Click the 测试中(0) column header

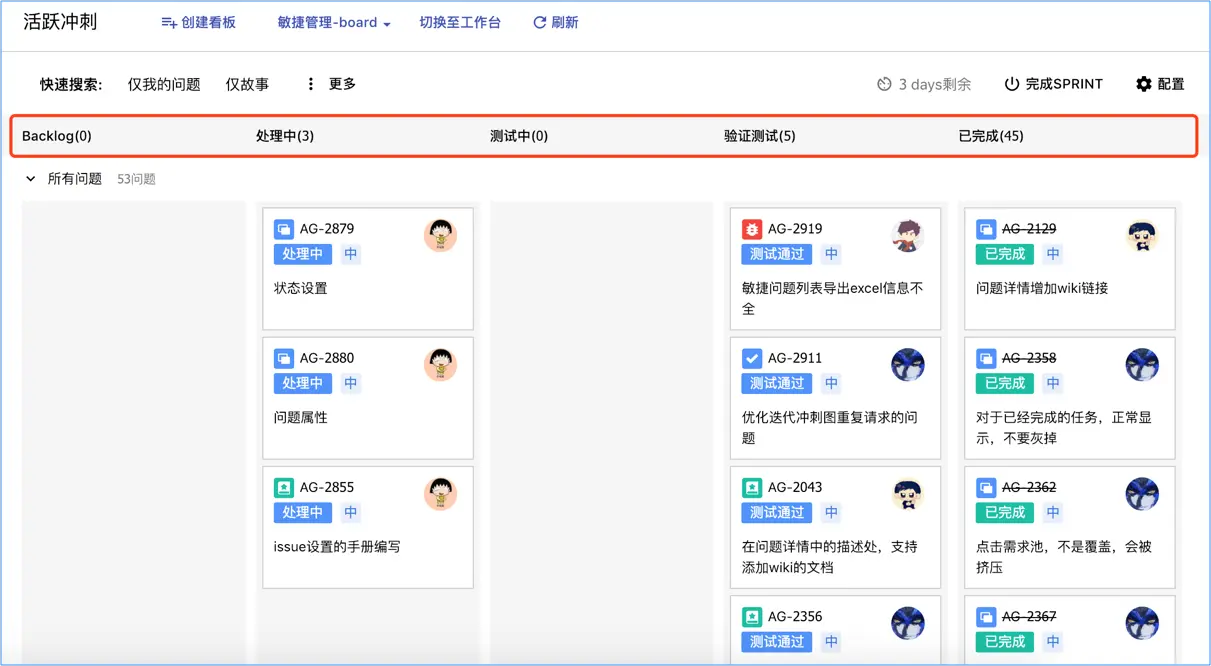point(519,136)
